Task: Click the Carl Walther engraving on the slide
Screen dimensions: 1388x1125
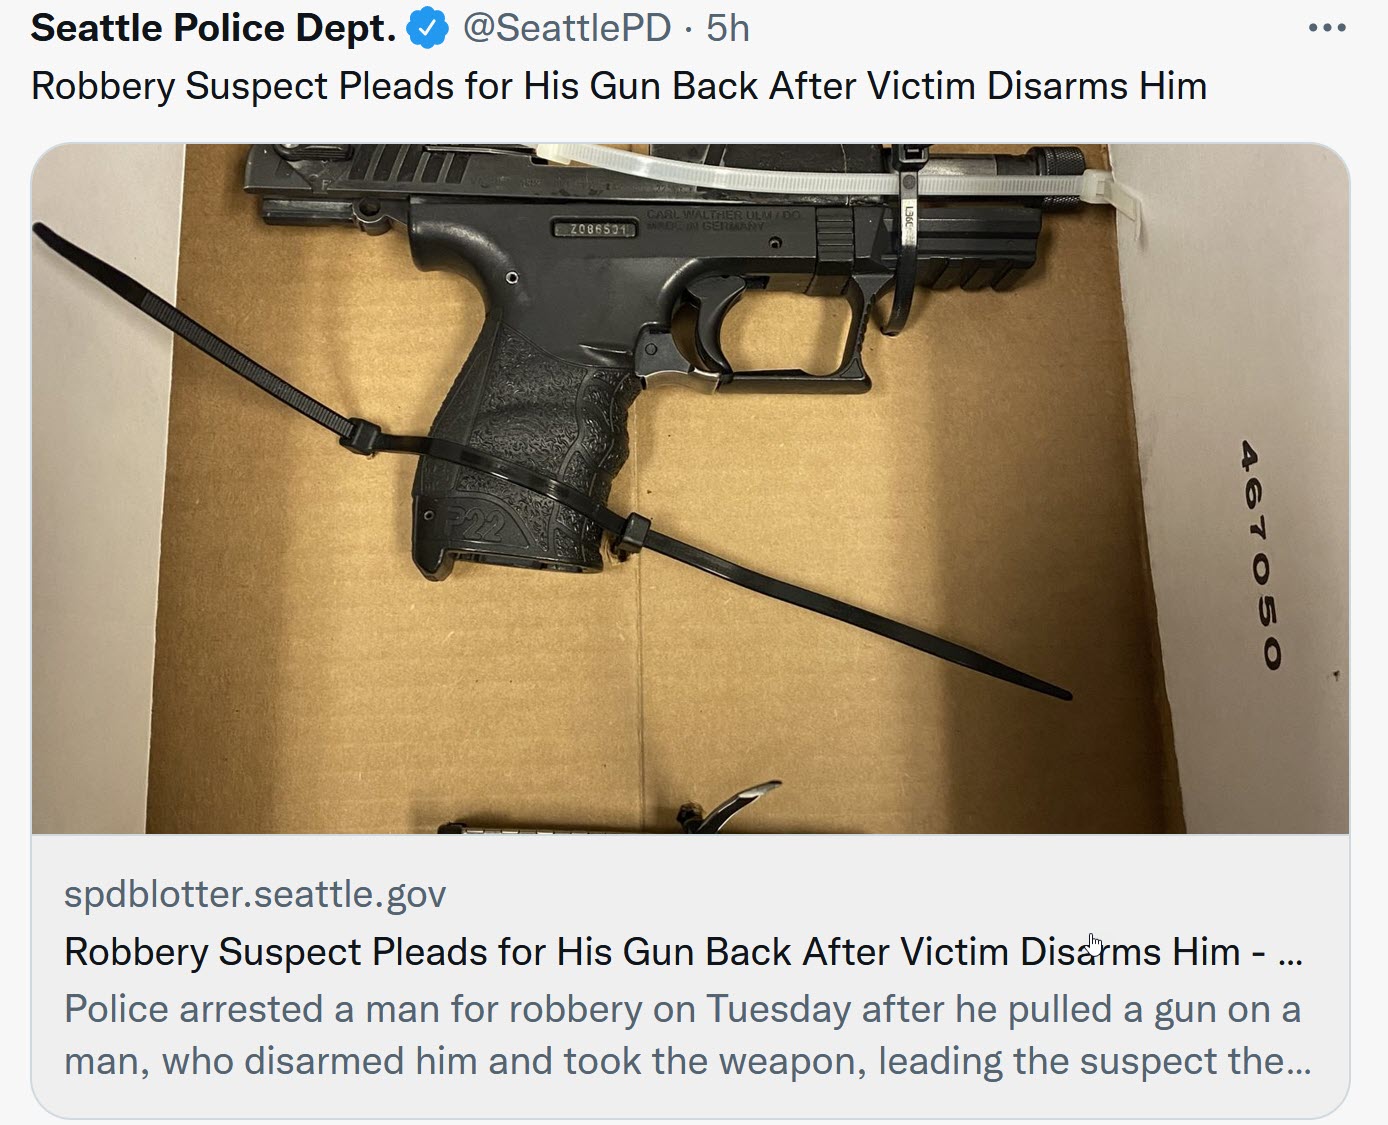Action: point(722,220)
